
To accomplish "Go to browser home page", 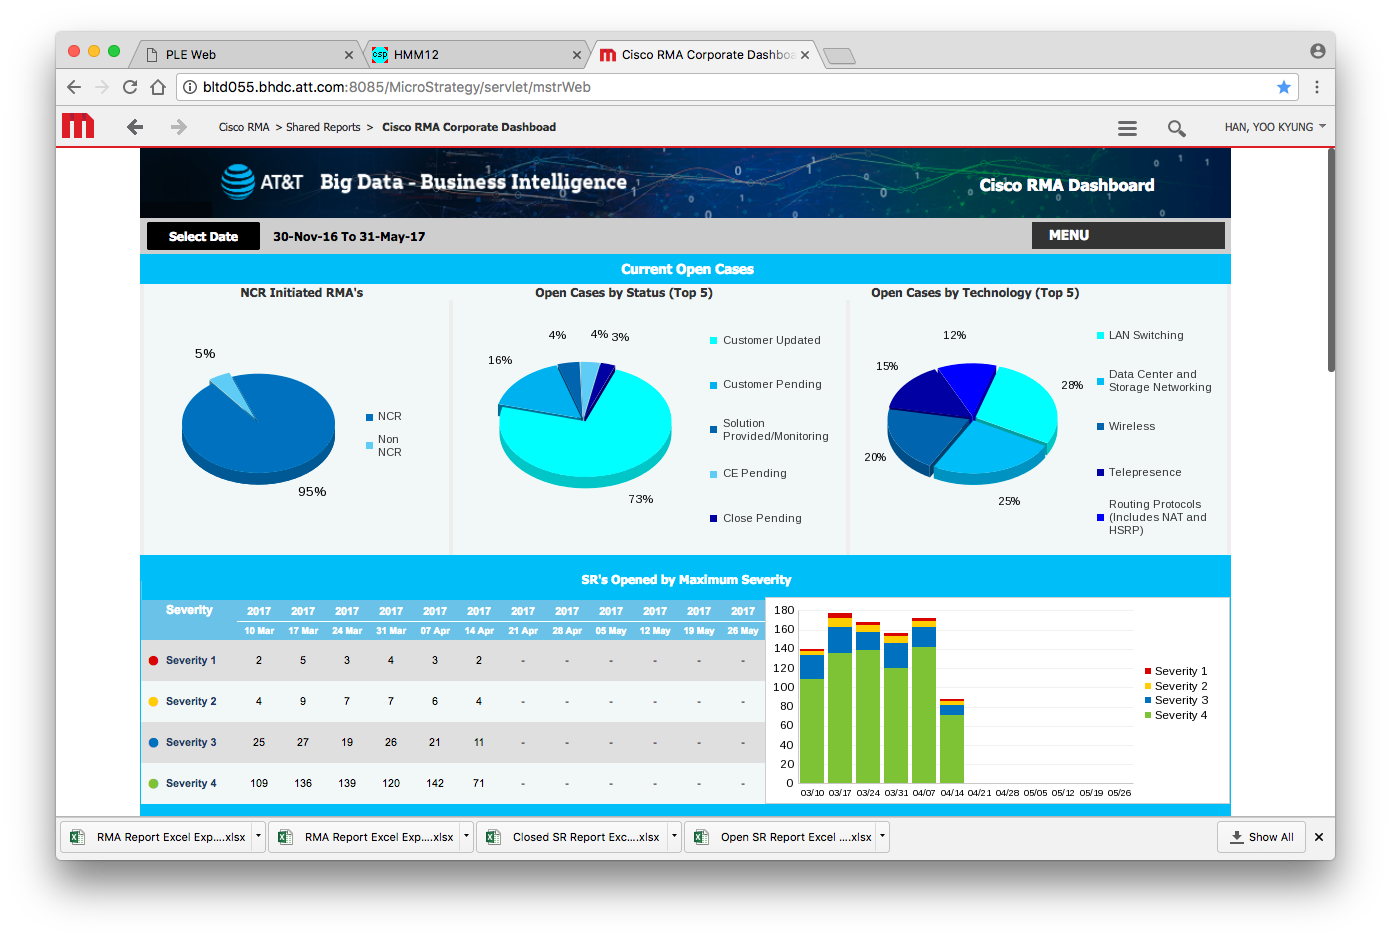I will click(158, 87).
